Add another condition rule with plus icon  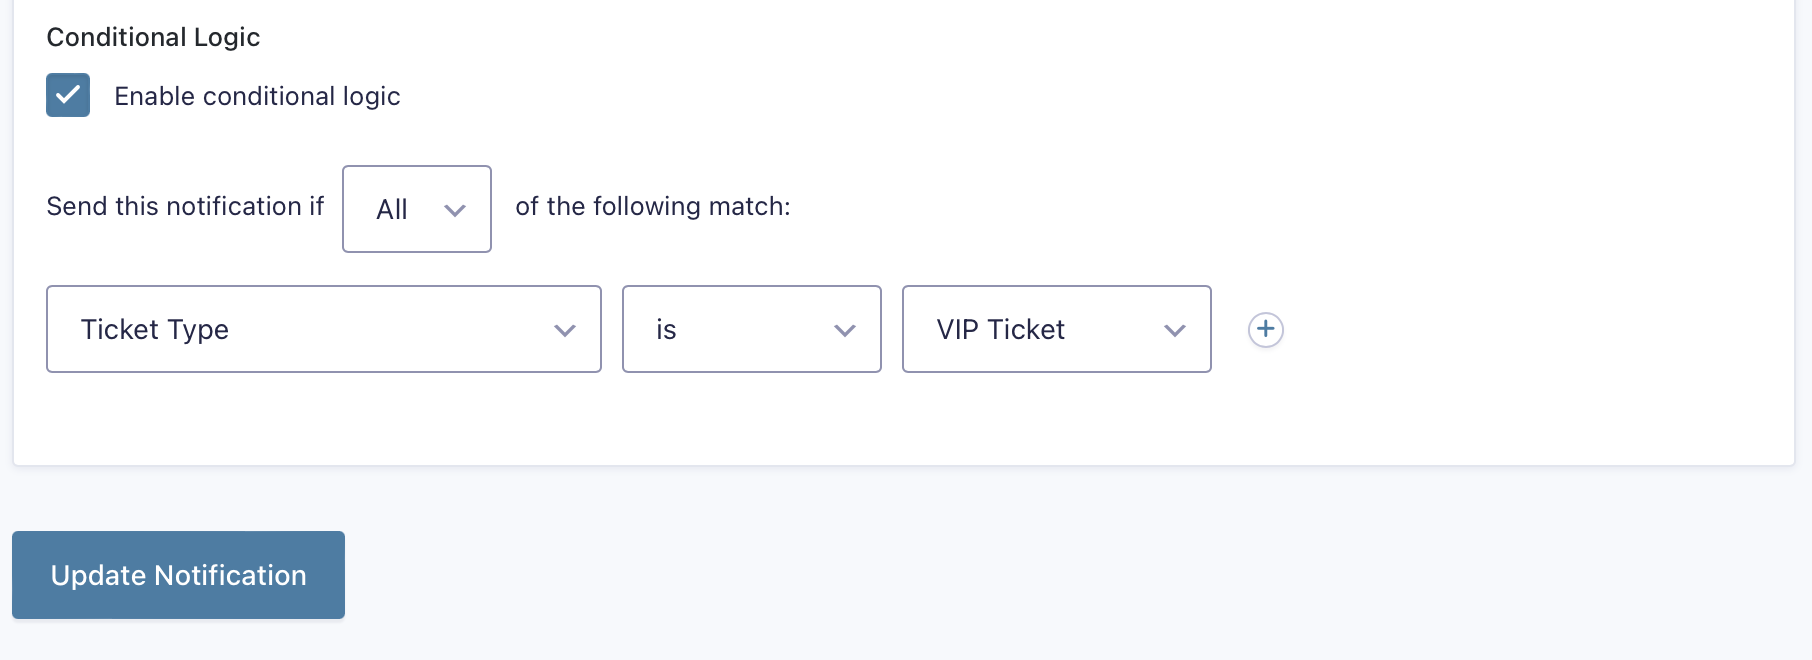point(1266,329)
